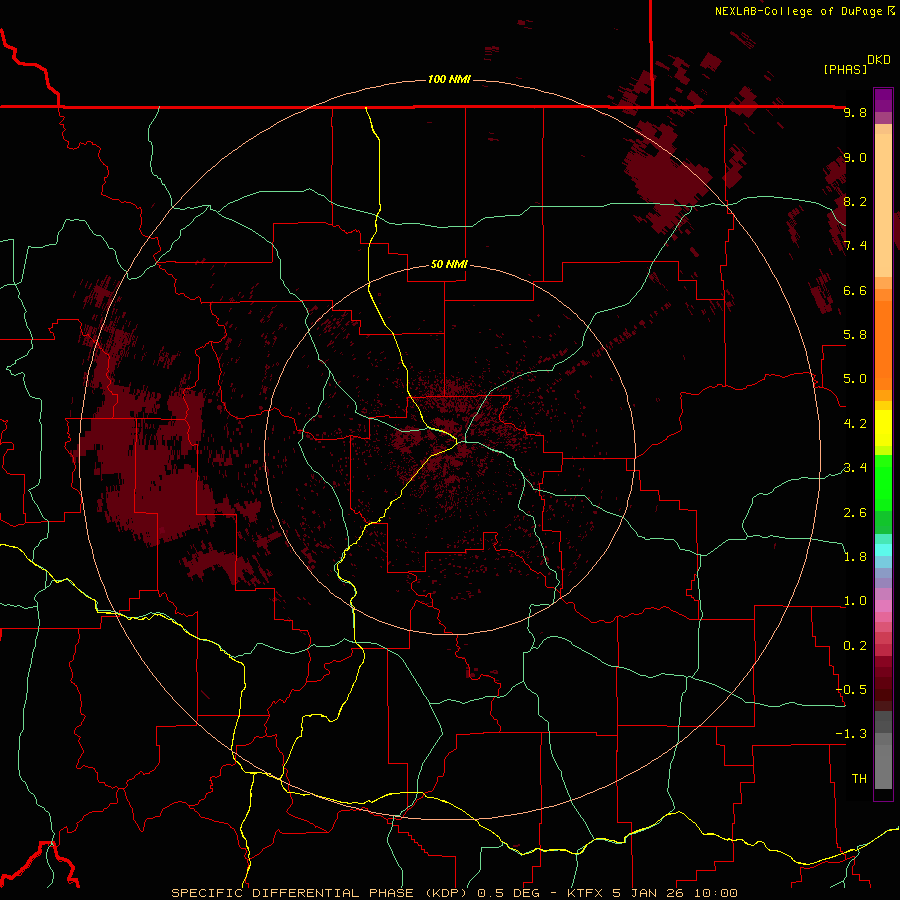Select the 100 NMI range ring label
Screen dimensions: 900x900
(x=449, y=79)
